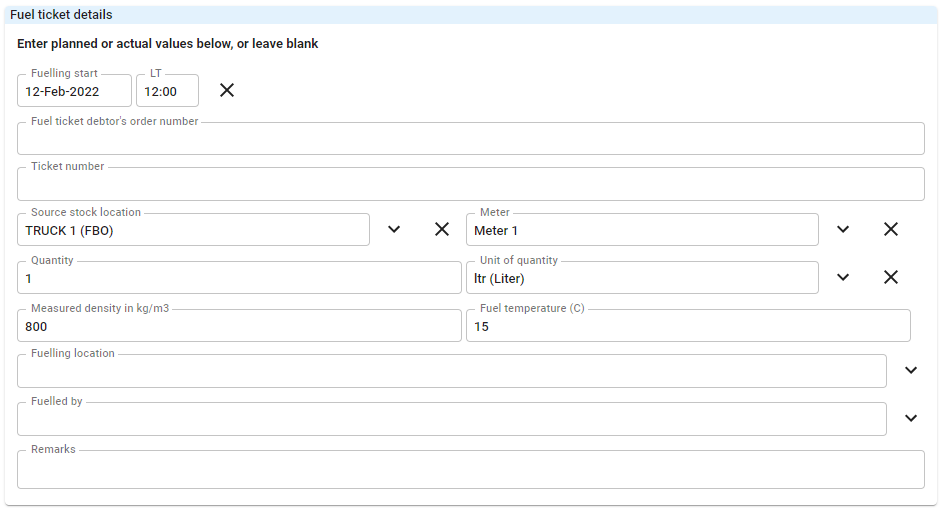Image resolution: width=941 pixels, height=508 pixels.
Task: Open the Source stock location dropdown
Action: coord(394,229)
